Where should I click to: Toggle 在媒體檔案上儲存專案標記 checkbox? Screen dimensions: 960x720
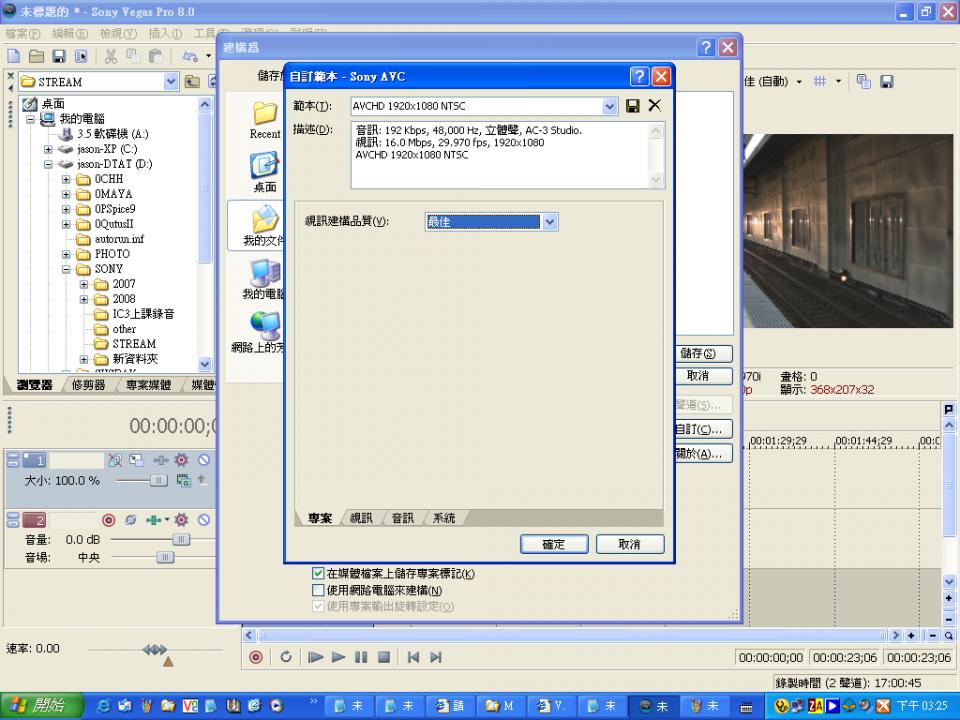point(318,574)
